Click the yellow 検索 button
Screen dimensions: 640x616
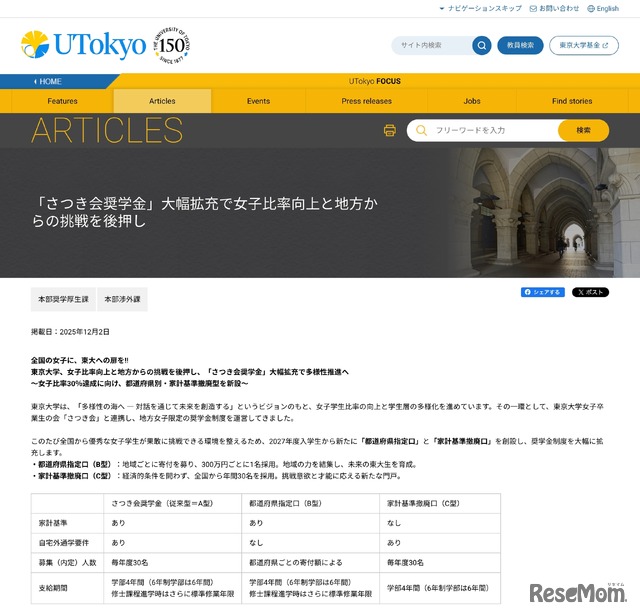[583, 130]
